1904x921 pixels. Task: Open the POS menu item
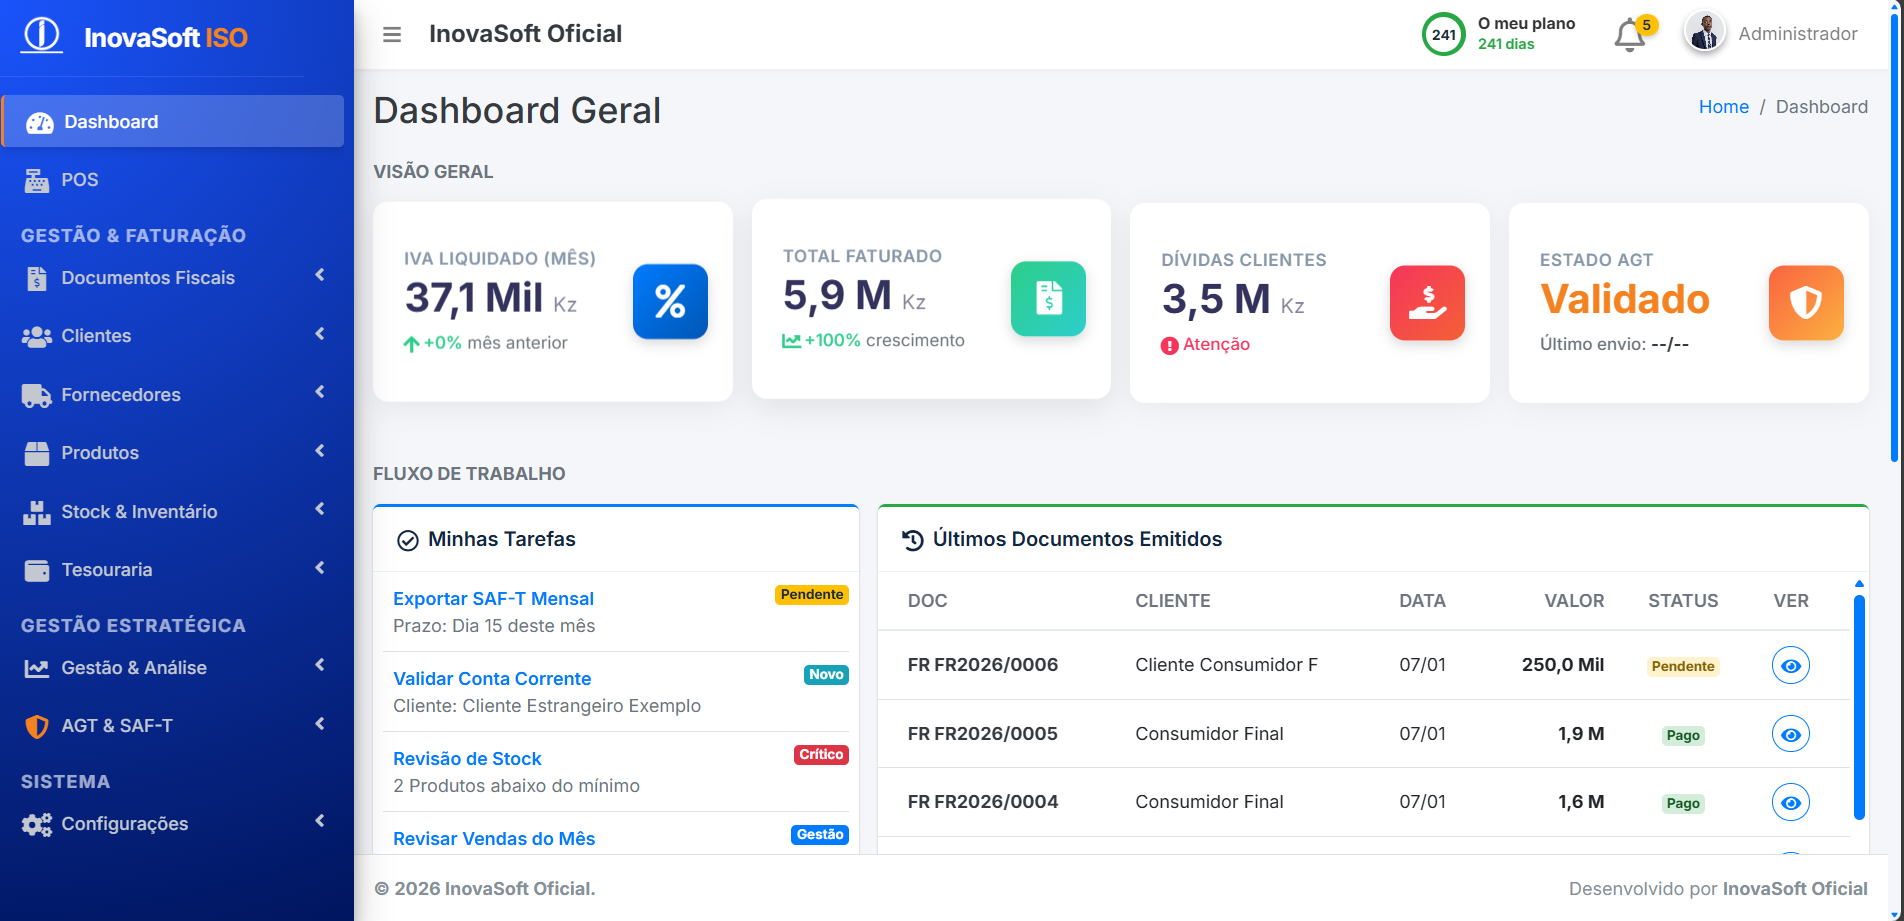(x=80, y=180)
